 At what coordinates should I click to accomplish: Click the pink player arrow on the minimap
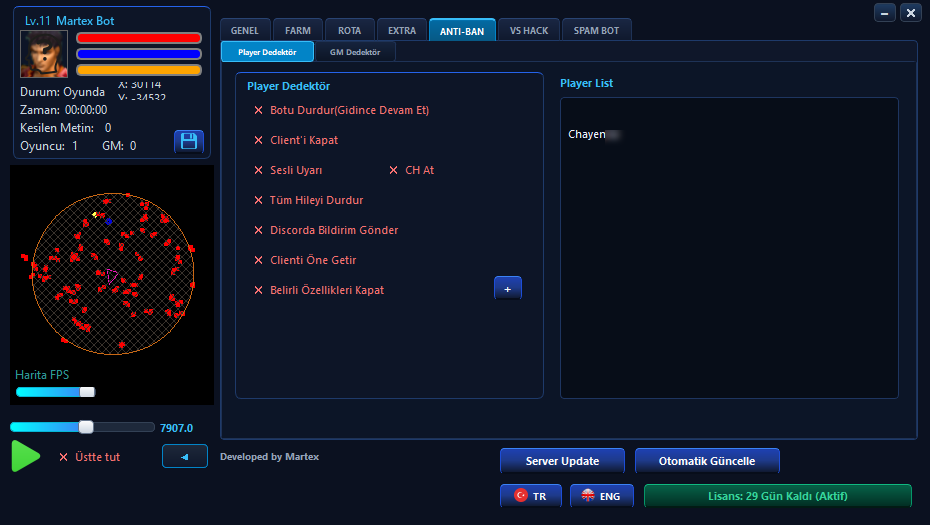click(x=112, y=276)
